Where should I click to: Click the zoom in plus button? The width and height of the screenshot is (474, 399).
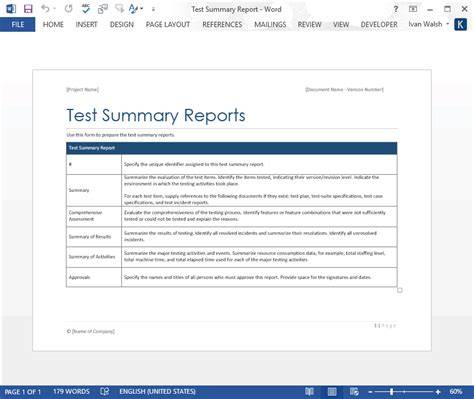438,392
